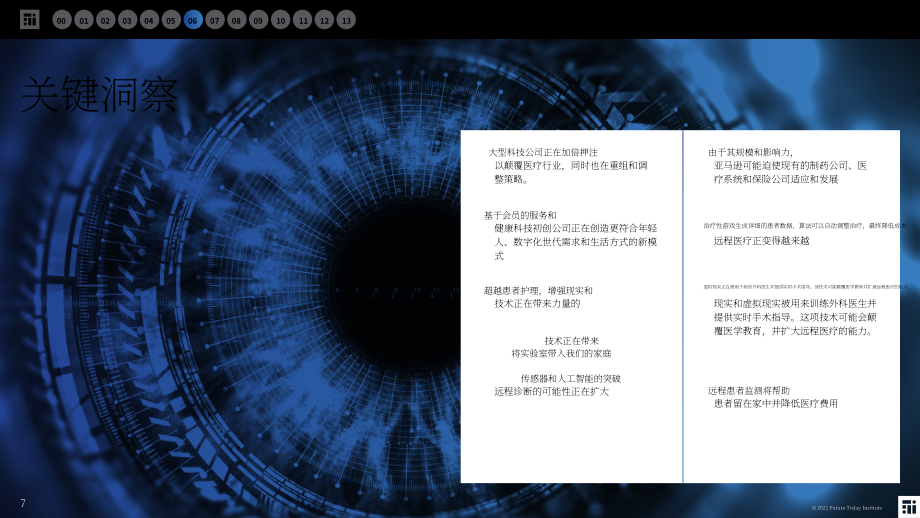This screenshot has height=518, width=920.
Task: Click the FTI logo at bottom right corner
Action: 909,507
